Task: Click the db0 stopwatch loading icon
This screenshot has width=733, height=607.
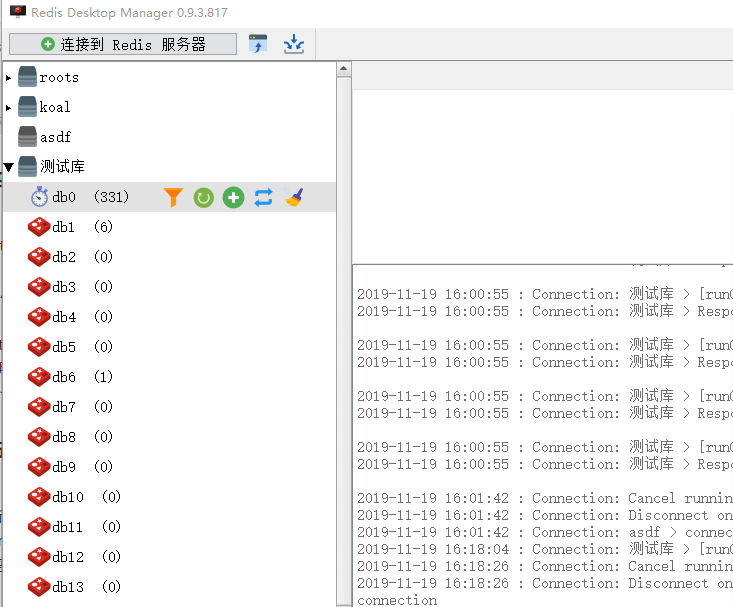Action: (39, 197)
